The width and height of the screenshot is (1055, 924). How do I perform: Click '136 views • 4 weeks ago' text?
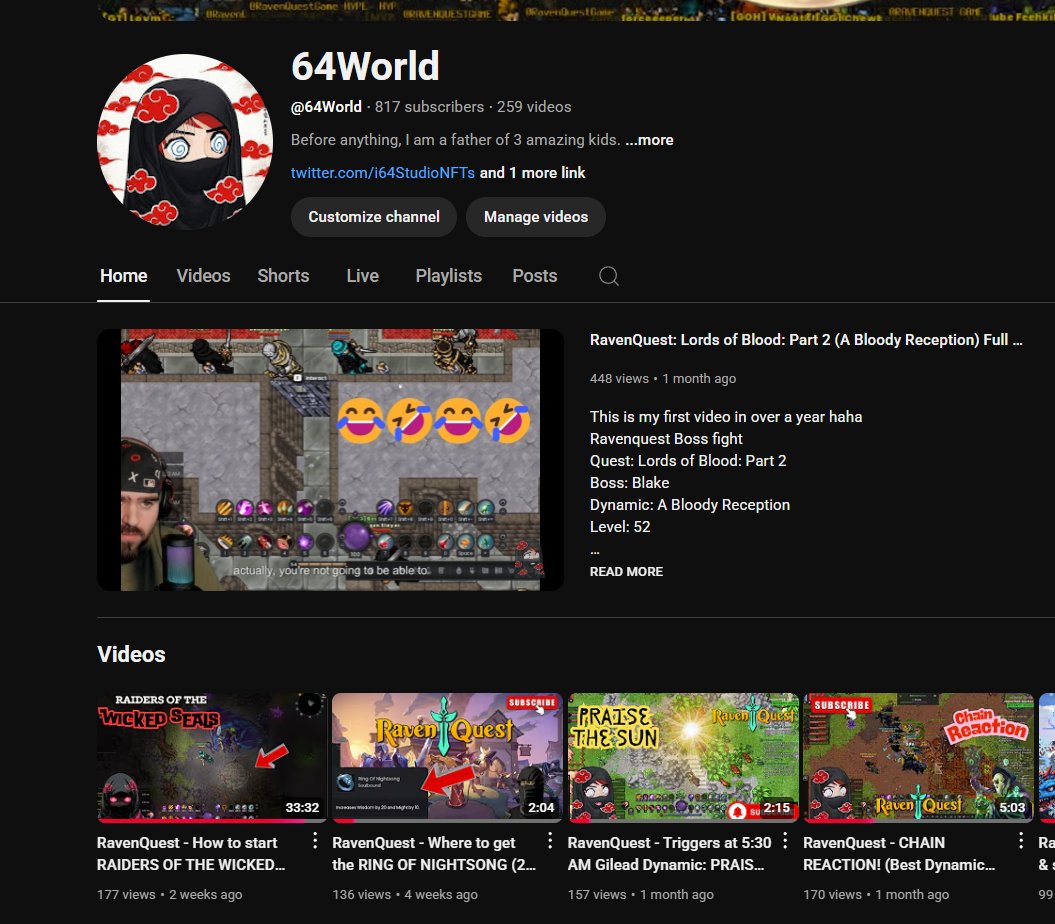click(405, 894)
